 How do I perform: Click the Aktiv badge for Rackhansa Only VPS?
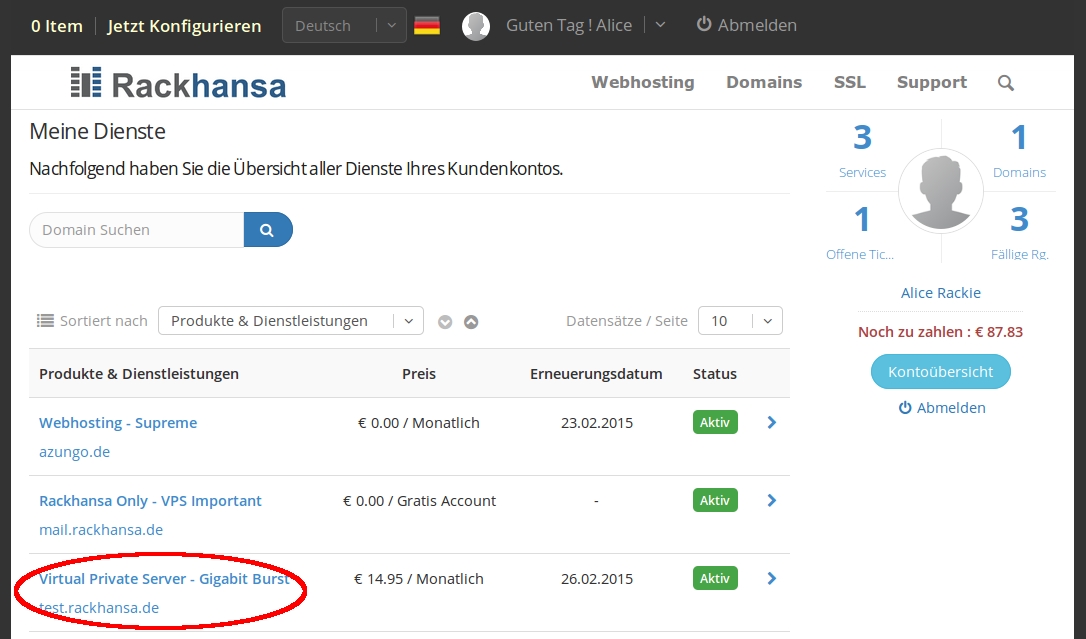715,501
